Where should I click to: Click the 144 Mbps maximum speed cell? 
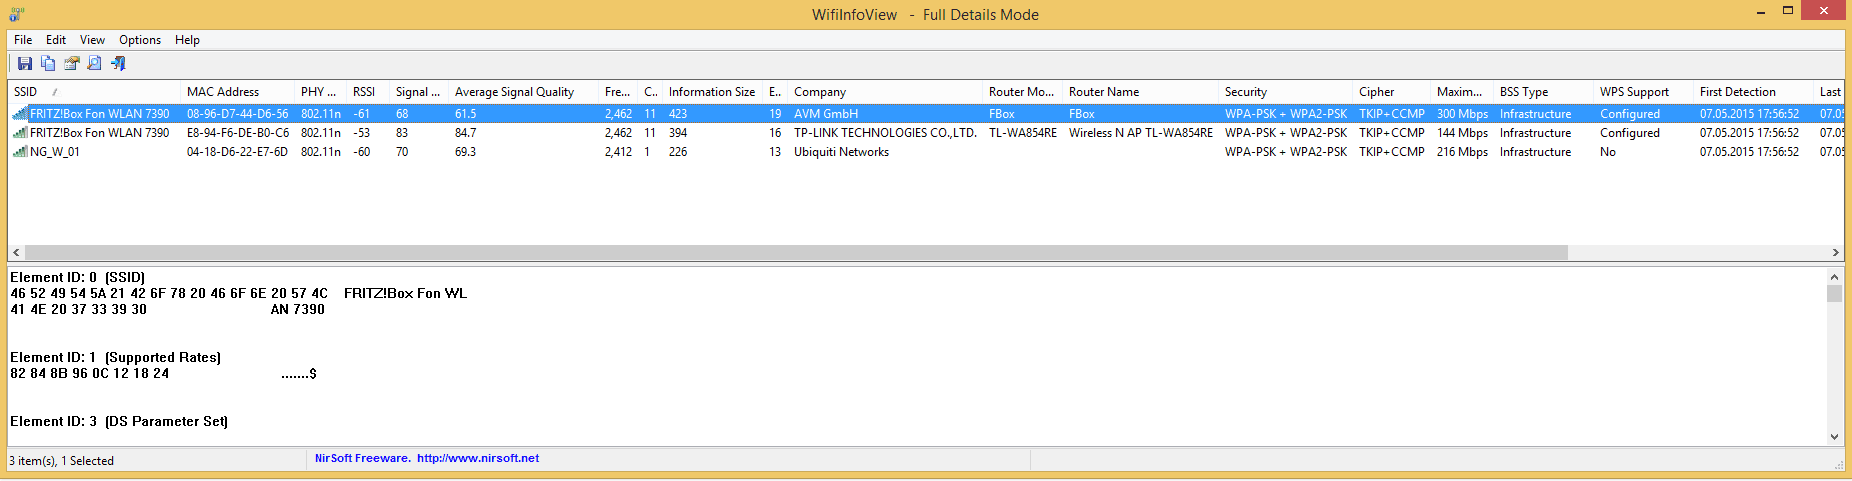pyautogui.click(x=1462, y=133)
